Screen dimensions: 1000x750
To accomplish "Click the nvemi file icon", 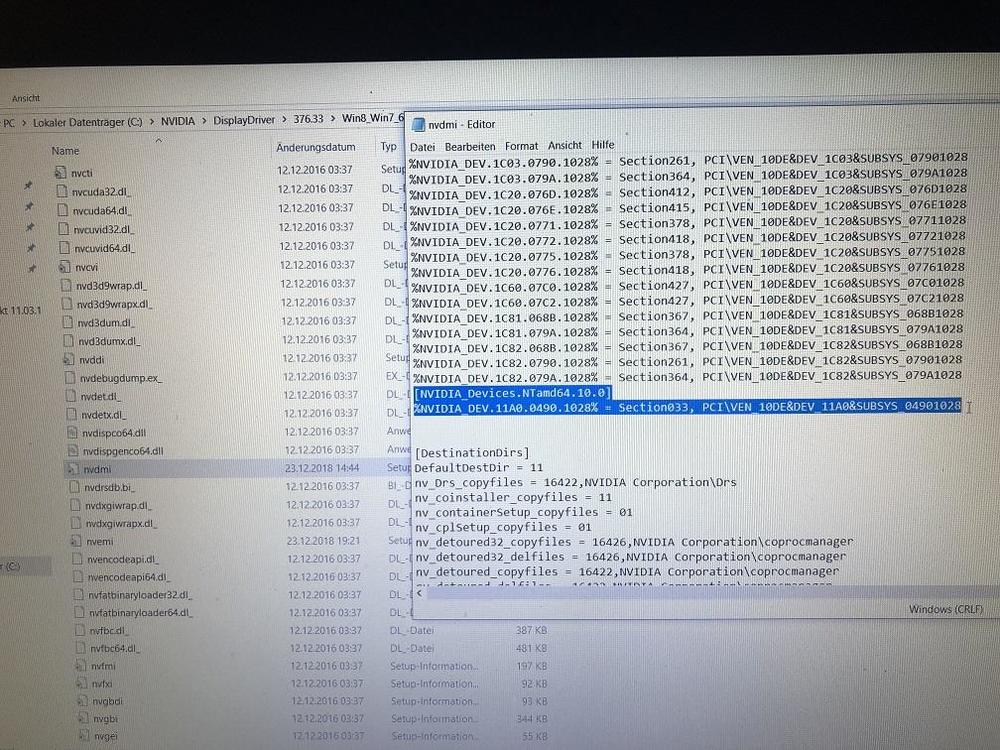I will [x=77, y=540].
